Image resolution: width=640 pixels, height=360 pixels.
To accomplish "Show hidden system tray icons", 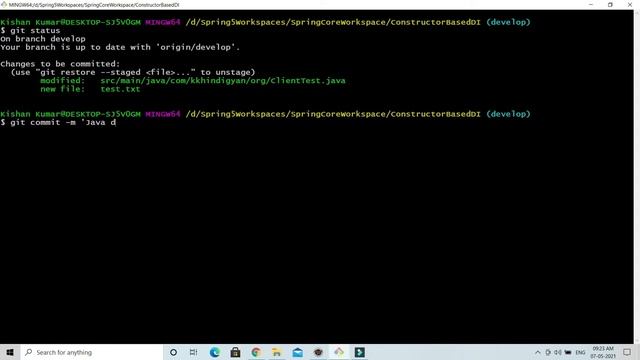I will point(538,352).
